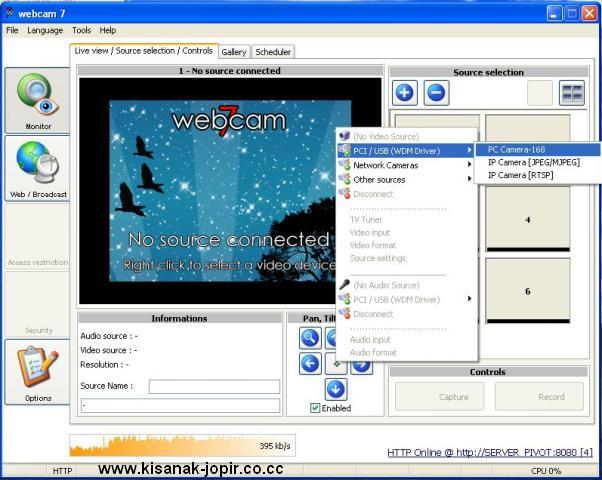Open the Tools menu
This screenshot has width=602, height=480.
(x=81, y=30)
